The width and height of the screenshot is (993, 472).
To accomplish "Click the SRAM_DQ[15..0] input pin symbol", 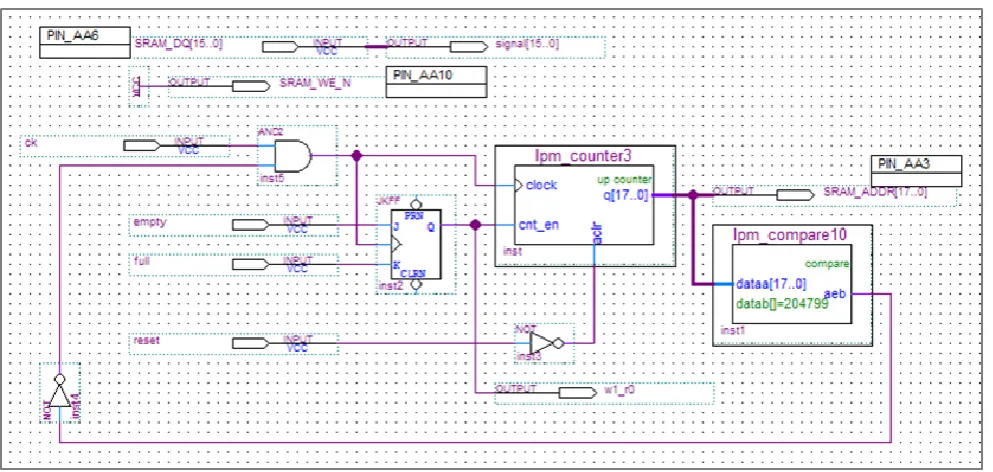I will tap(280, 47).
